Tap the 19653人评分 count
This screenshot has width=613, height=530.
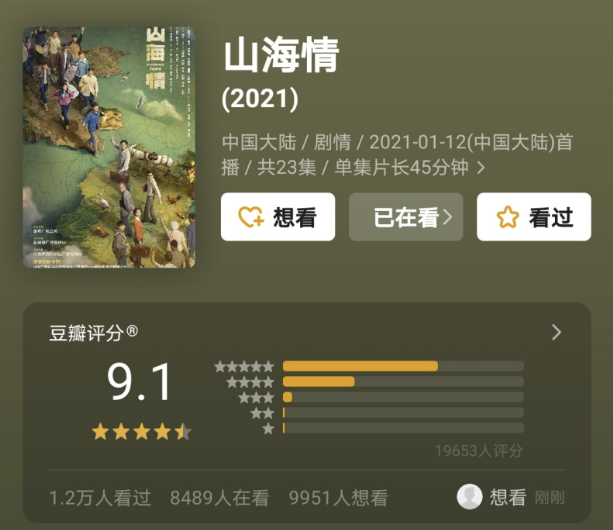click(x=479, y=451)
